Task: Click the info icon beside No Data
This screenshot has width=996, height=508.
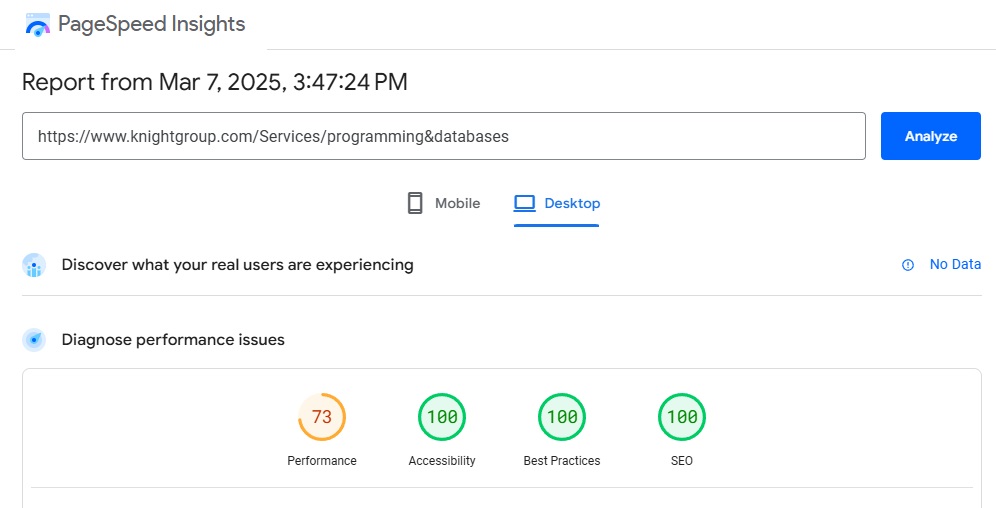Action: [908, 265]
